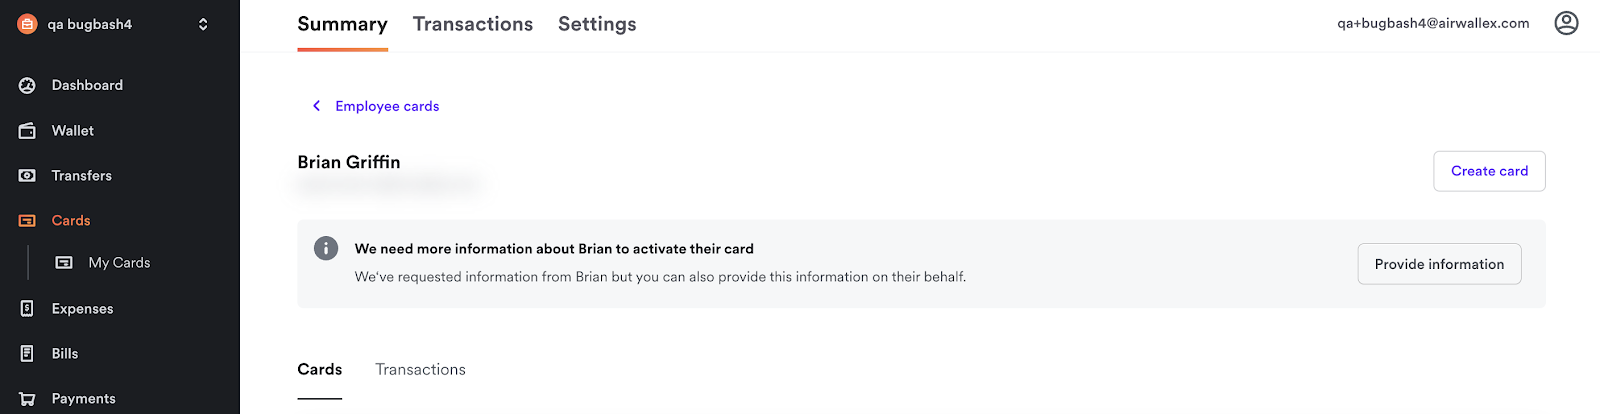
Task: Click the back chevron beside Employee cards
Action: pos(316,106)
